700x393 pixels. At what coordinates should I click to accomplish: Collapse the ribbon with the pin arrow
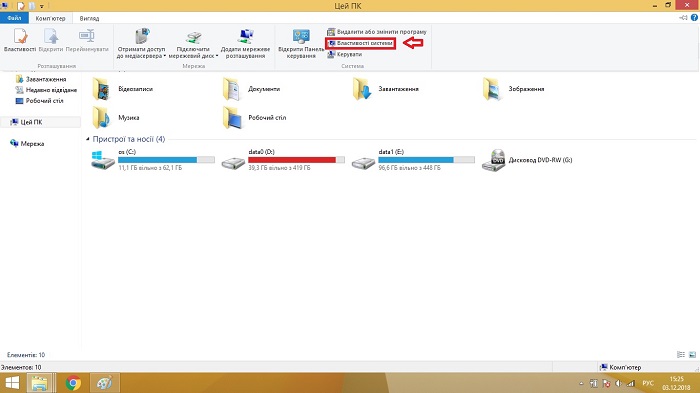683,18
